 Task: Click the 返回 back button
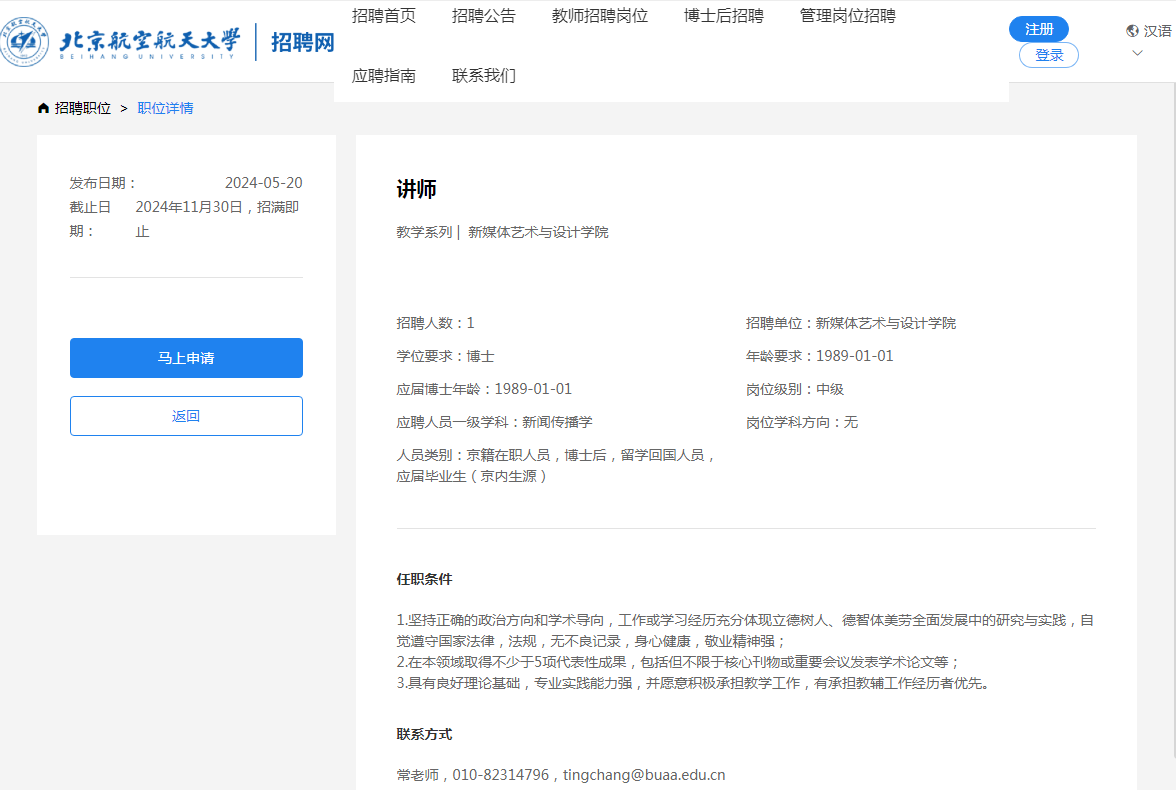pos(186,416)
